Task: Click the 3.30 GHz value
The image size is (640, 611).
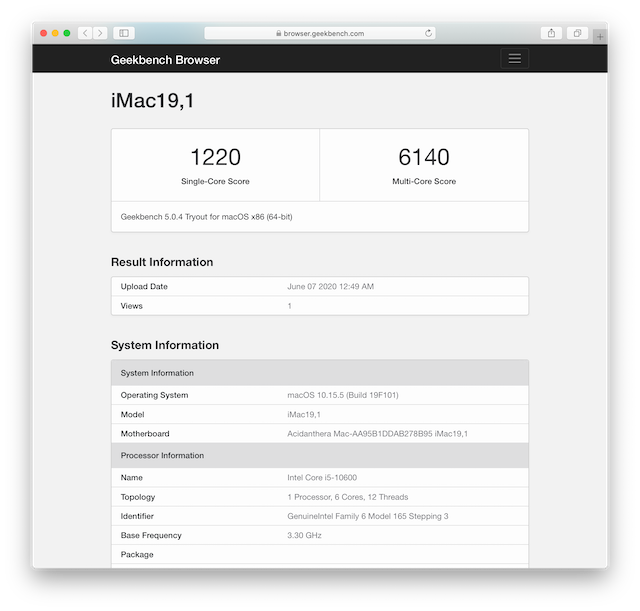Action: click(304, 535)
